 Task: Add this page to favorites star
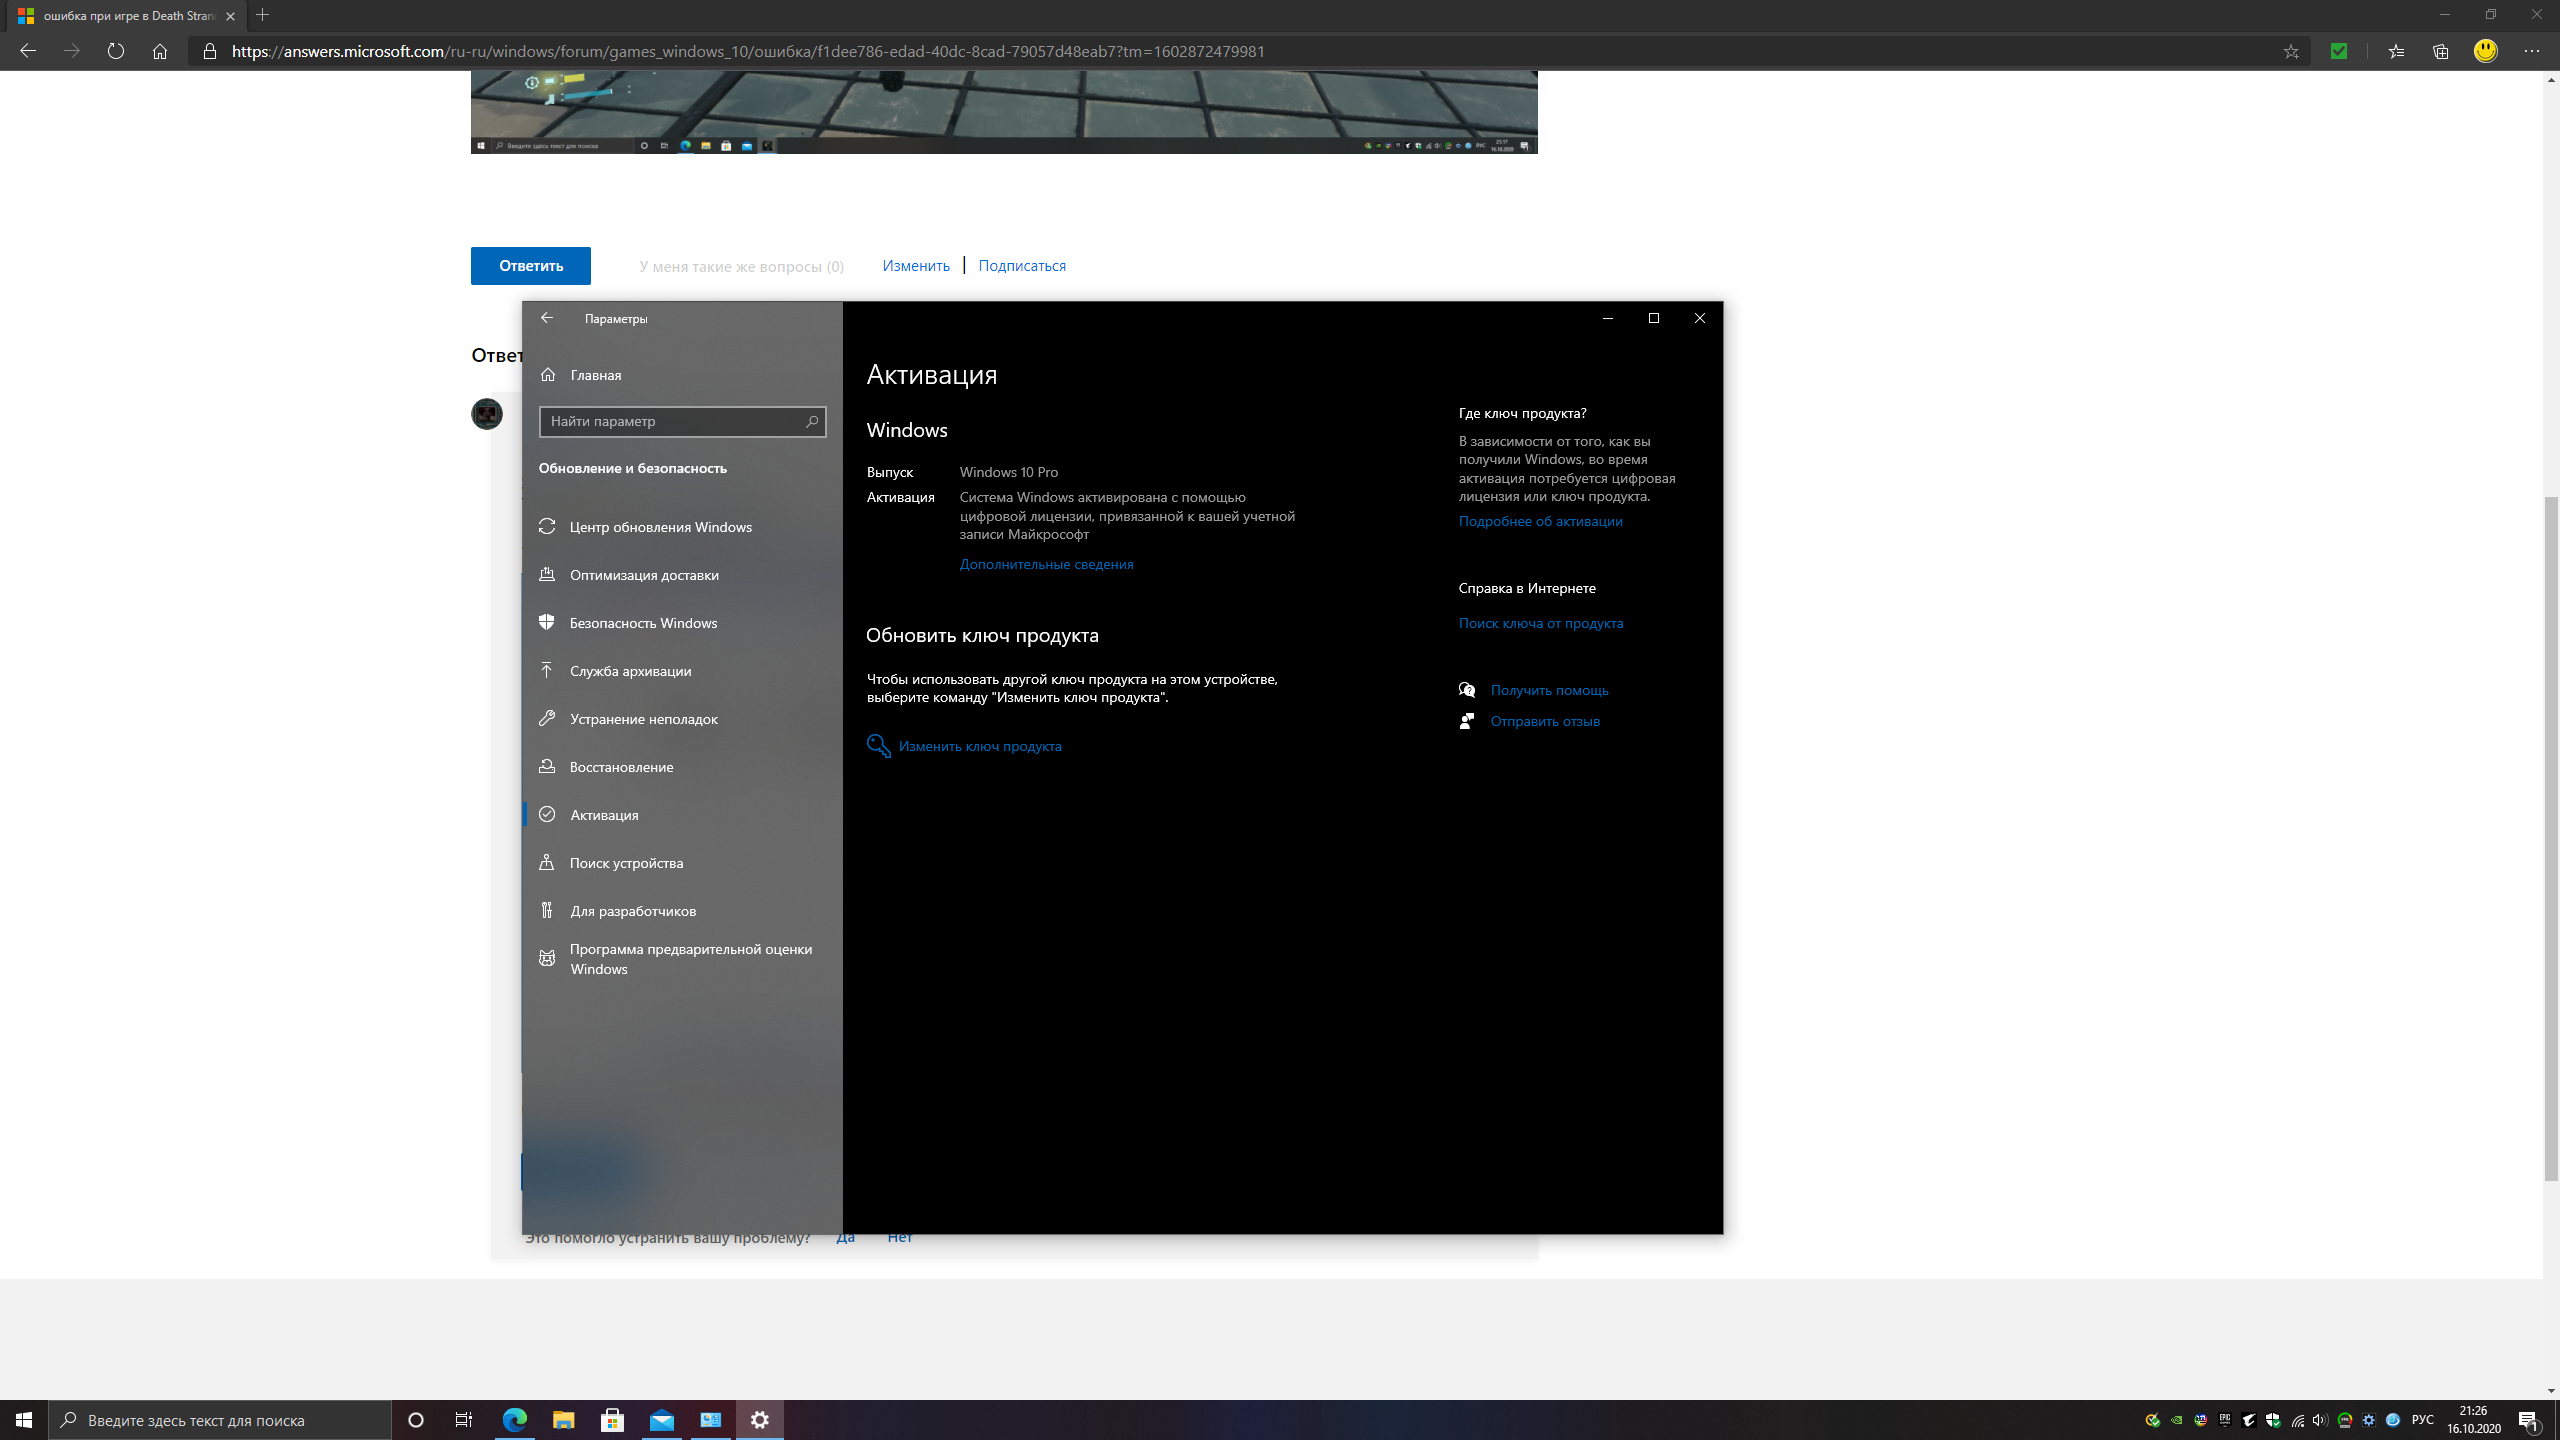tap(2291, 51)
